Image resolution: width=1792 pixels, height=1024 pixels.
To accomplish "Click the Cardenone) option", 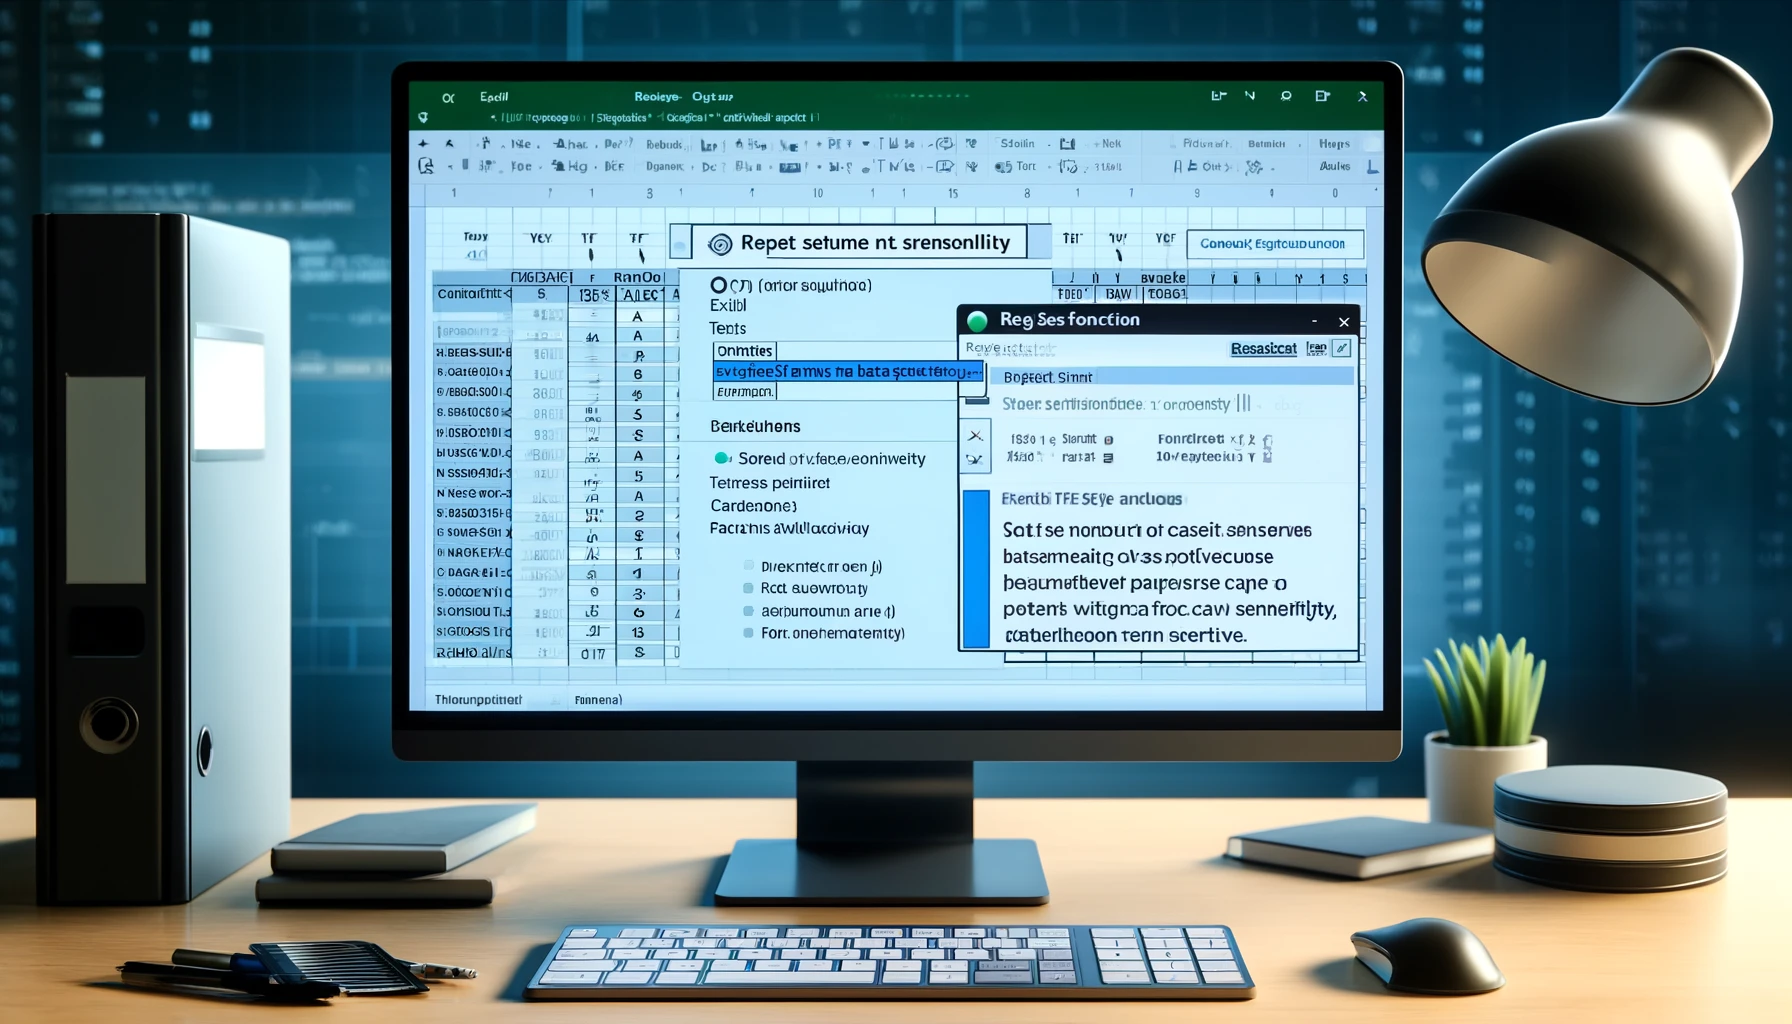I will pyautogui.click(x=753, y=506).
